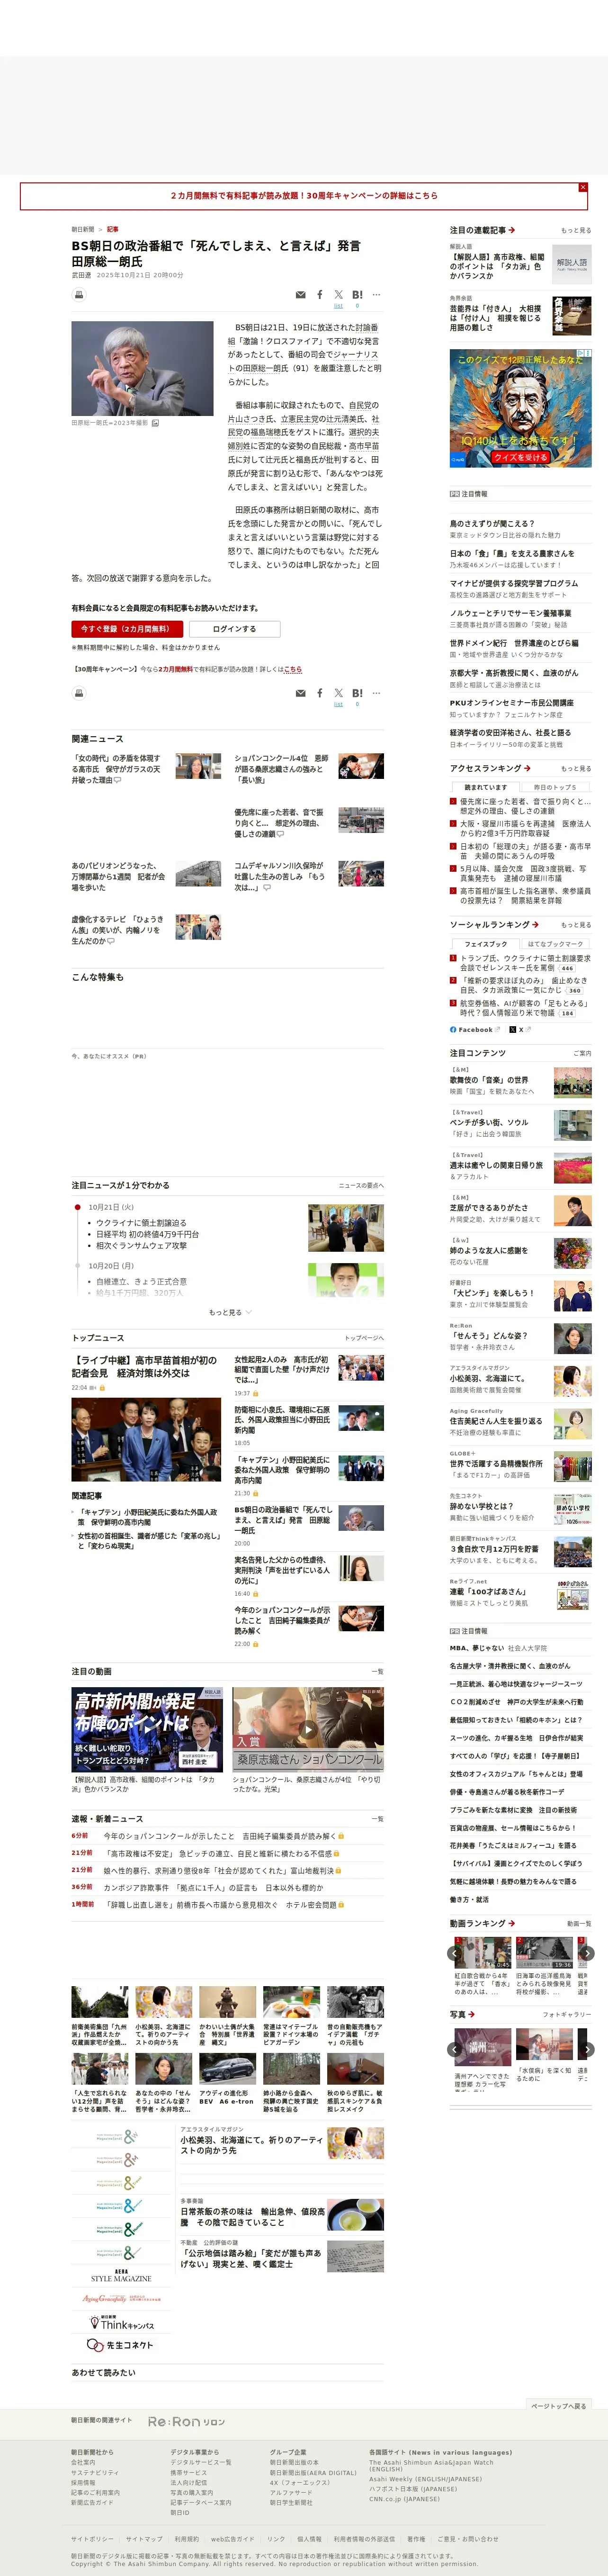Click ページトップへ戻る button
This screenshot has width=608, height=2576.
[x=559, y=2406]
